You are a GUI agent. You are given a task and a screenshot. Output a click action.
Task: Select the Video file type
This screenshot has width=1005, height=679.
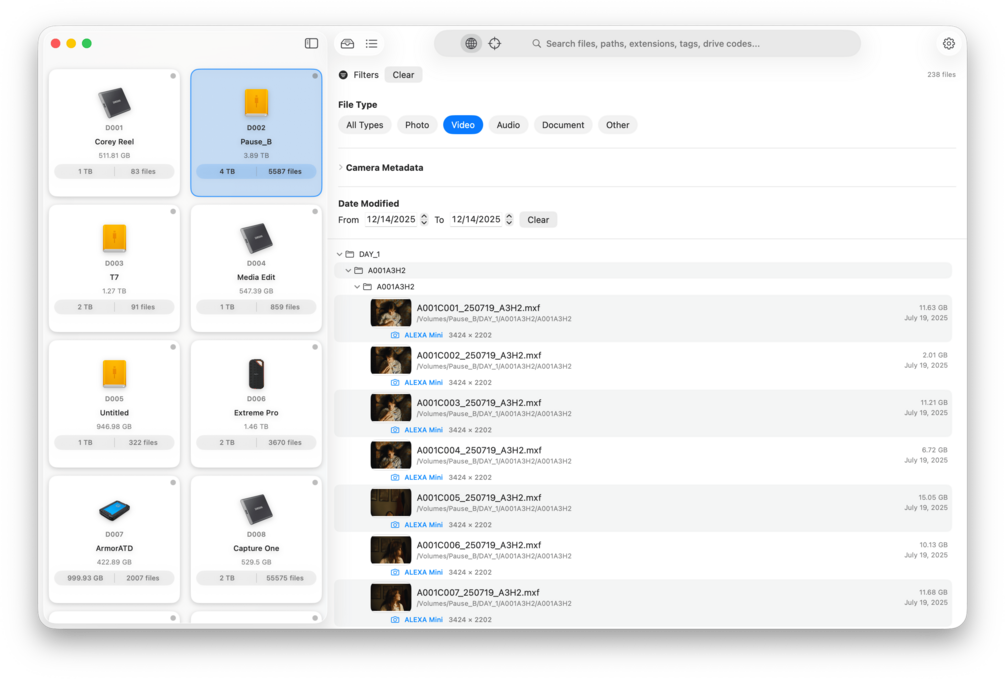[463, 125]
